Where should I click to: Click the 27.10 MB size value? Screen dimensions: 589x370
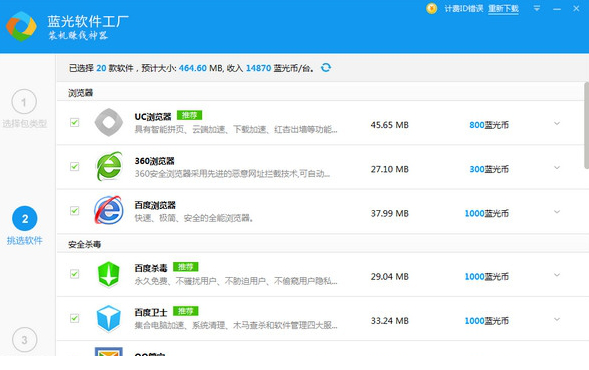390,169
